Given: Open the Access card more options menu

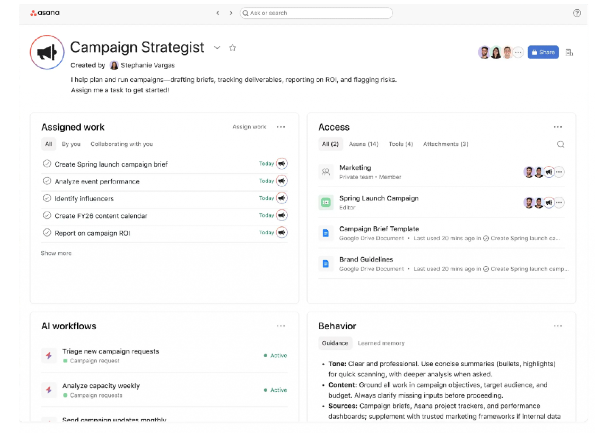Looking at the screenshot, I should (558, 127).
